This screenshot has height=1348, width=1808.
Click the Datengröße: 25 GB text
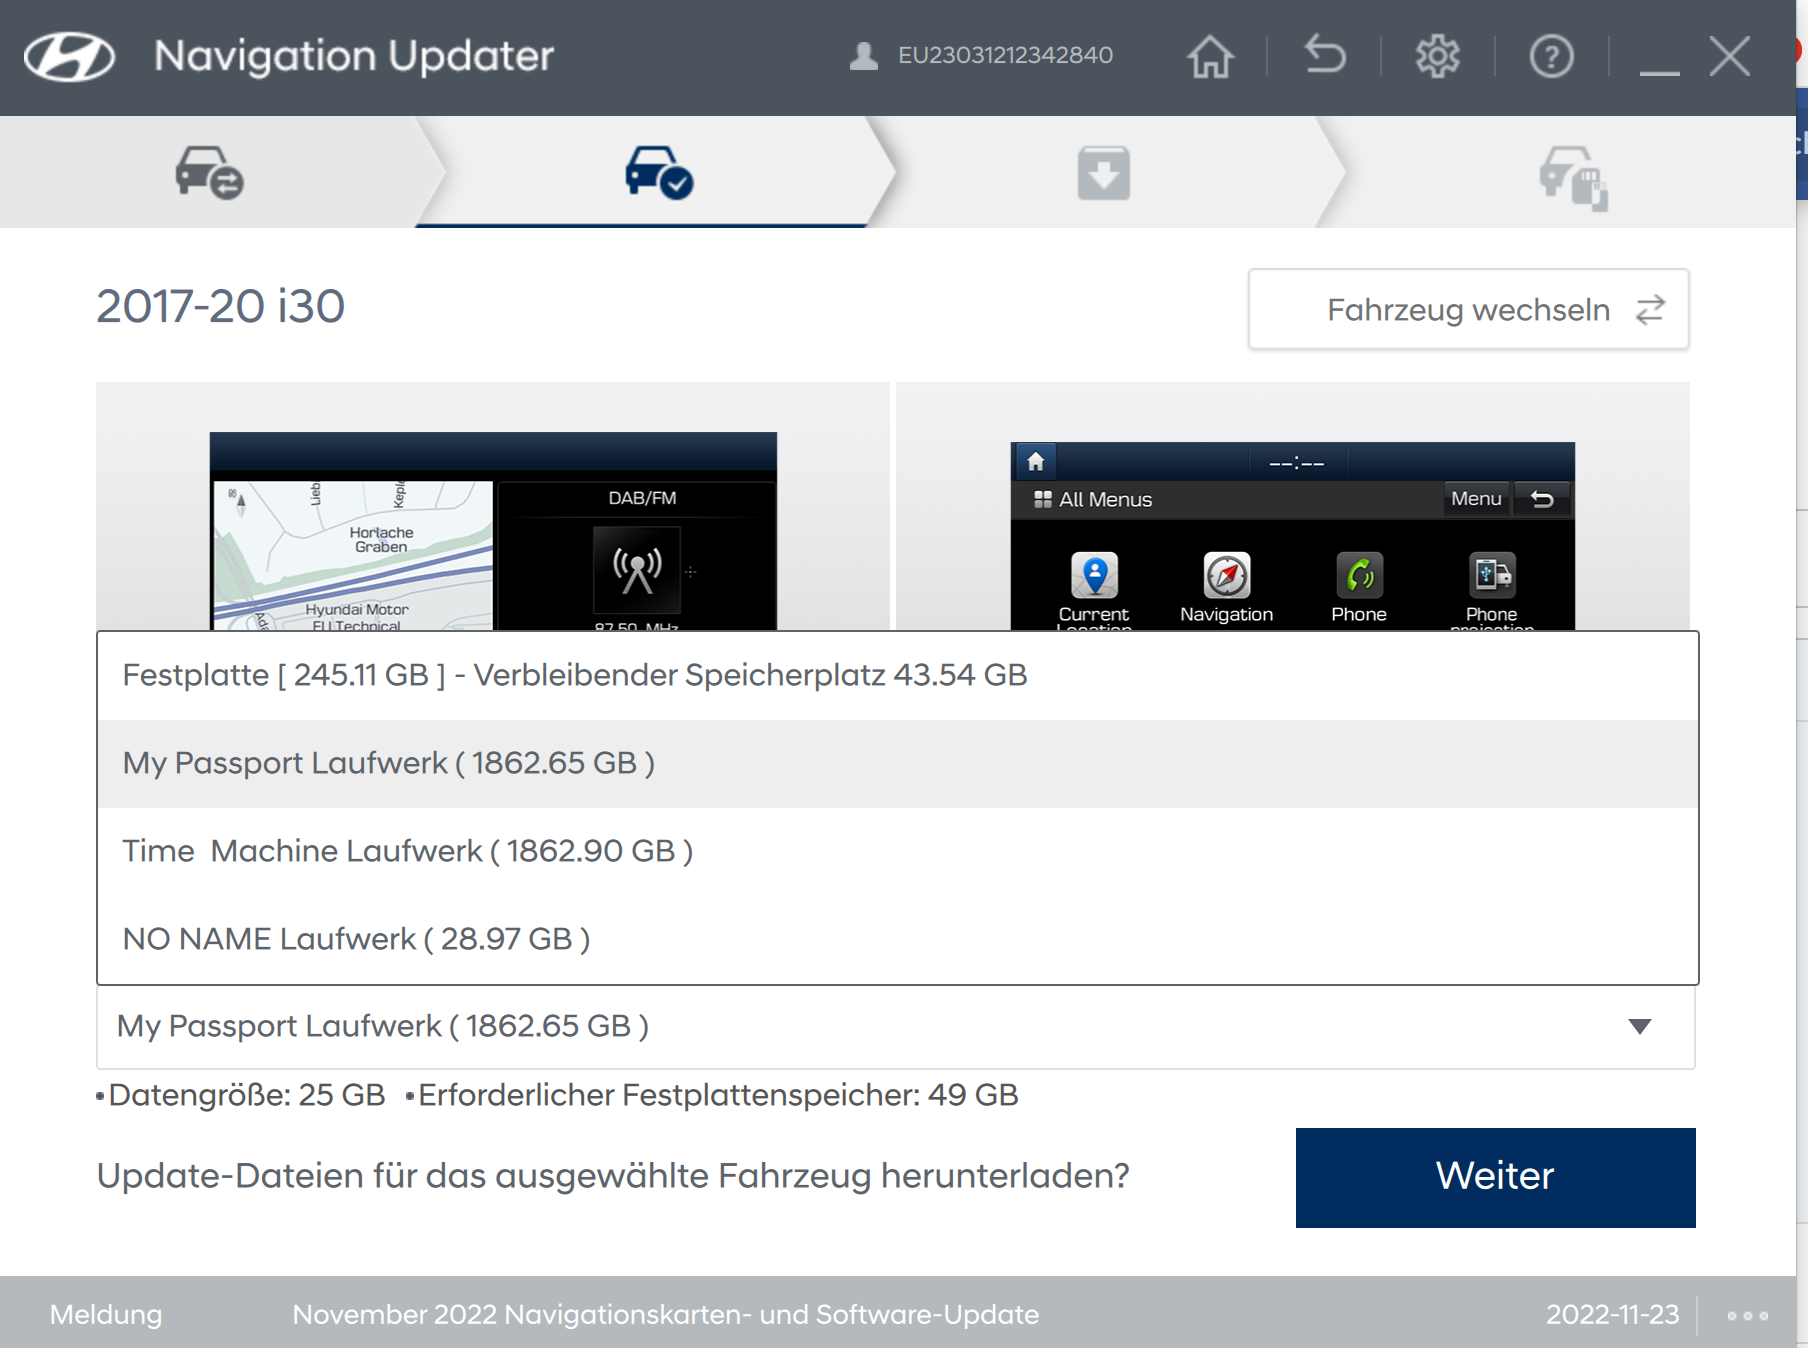tap(246, 1095)
